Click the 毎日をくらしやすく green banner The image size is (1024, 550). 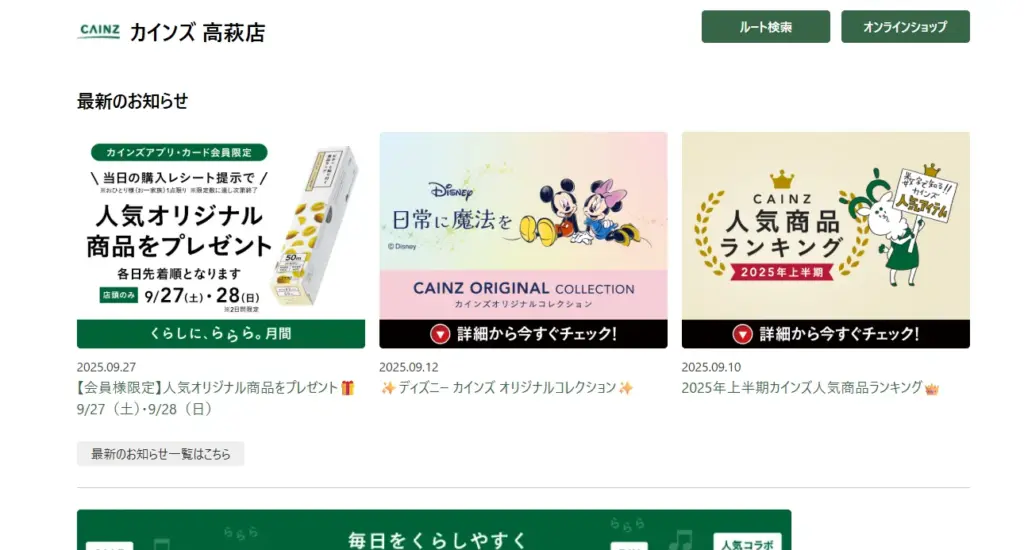click(x=434, y=530)
